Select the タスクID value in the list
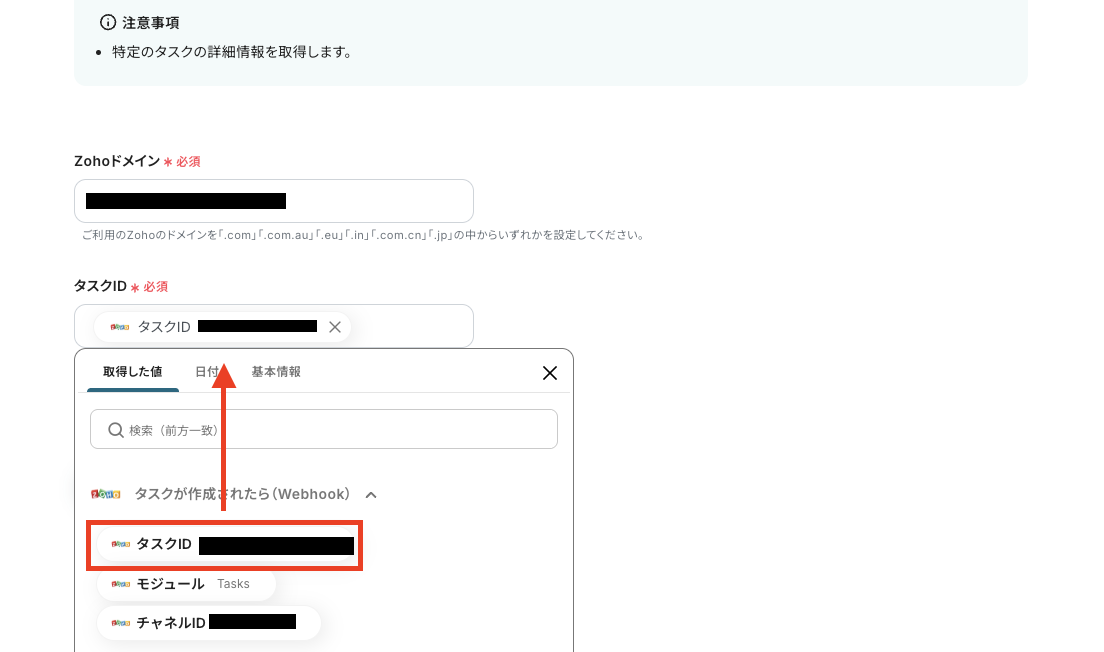The width and height of the screenshot is (1104, 652). [x=225, y=545]
